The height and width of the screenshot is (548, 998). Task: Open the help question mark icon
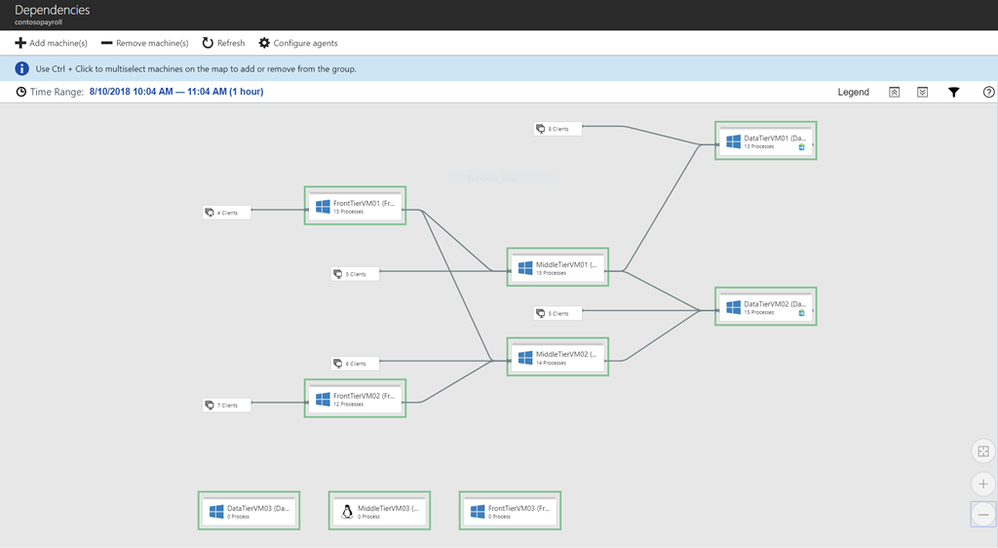(x=988, y=92)
